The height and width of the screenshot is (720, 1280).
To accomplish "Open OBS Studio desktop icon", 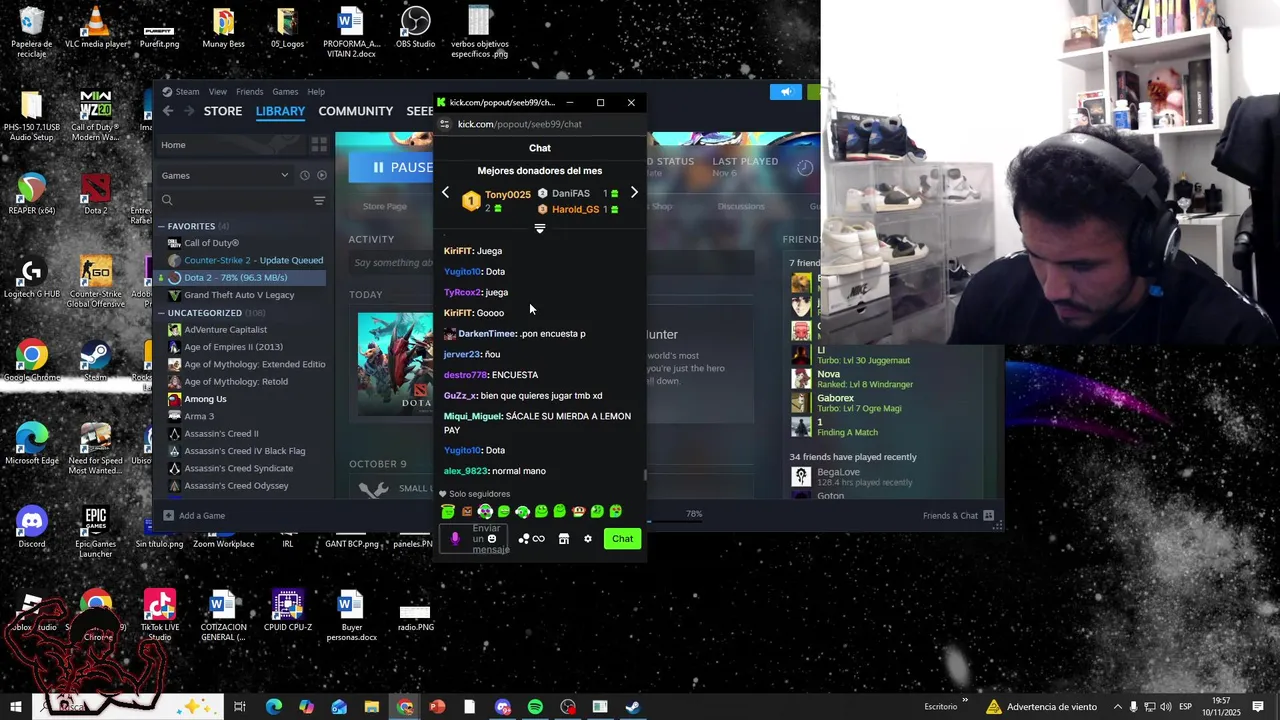I will (415, 28).
